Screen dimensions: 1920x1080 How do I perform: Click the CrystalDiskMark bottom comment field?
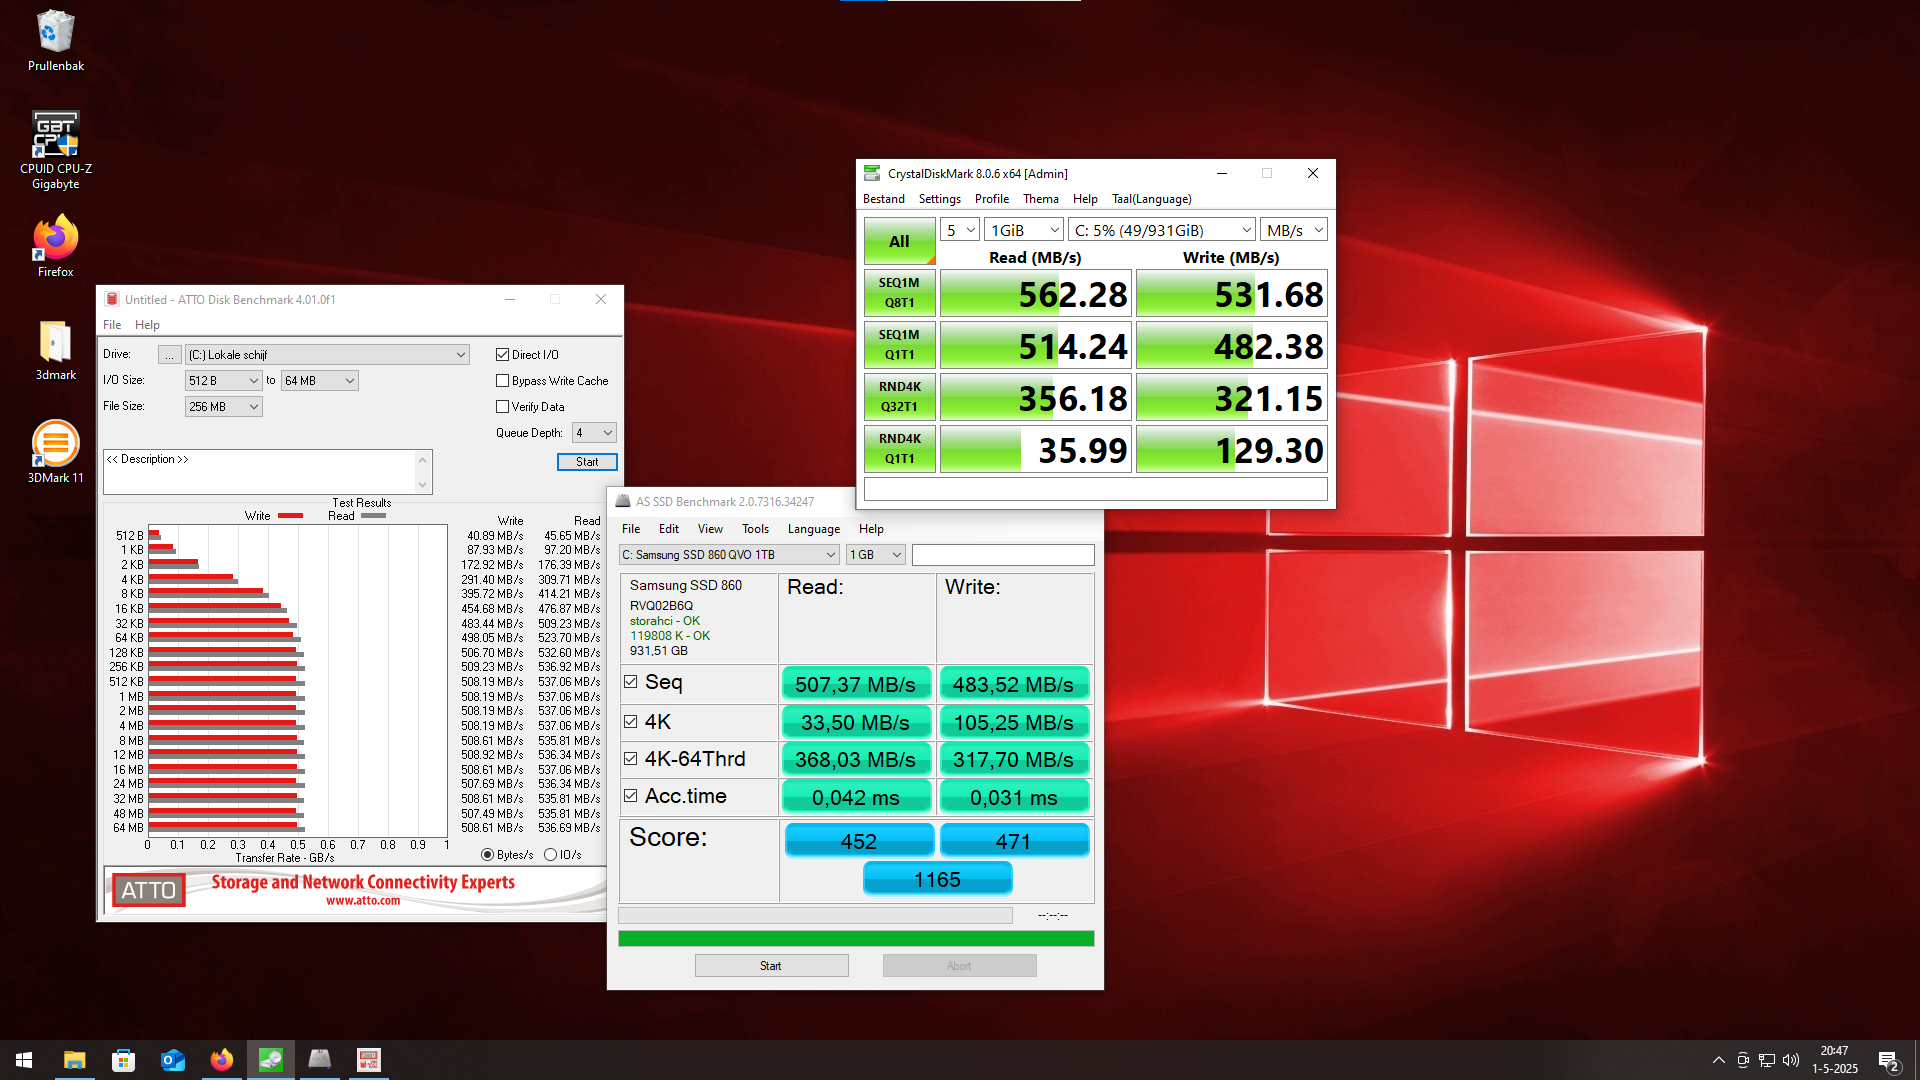pyautogui.click(x=1096, y=489)
